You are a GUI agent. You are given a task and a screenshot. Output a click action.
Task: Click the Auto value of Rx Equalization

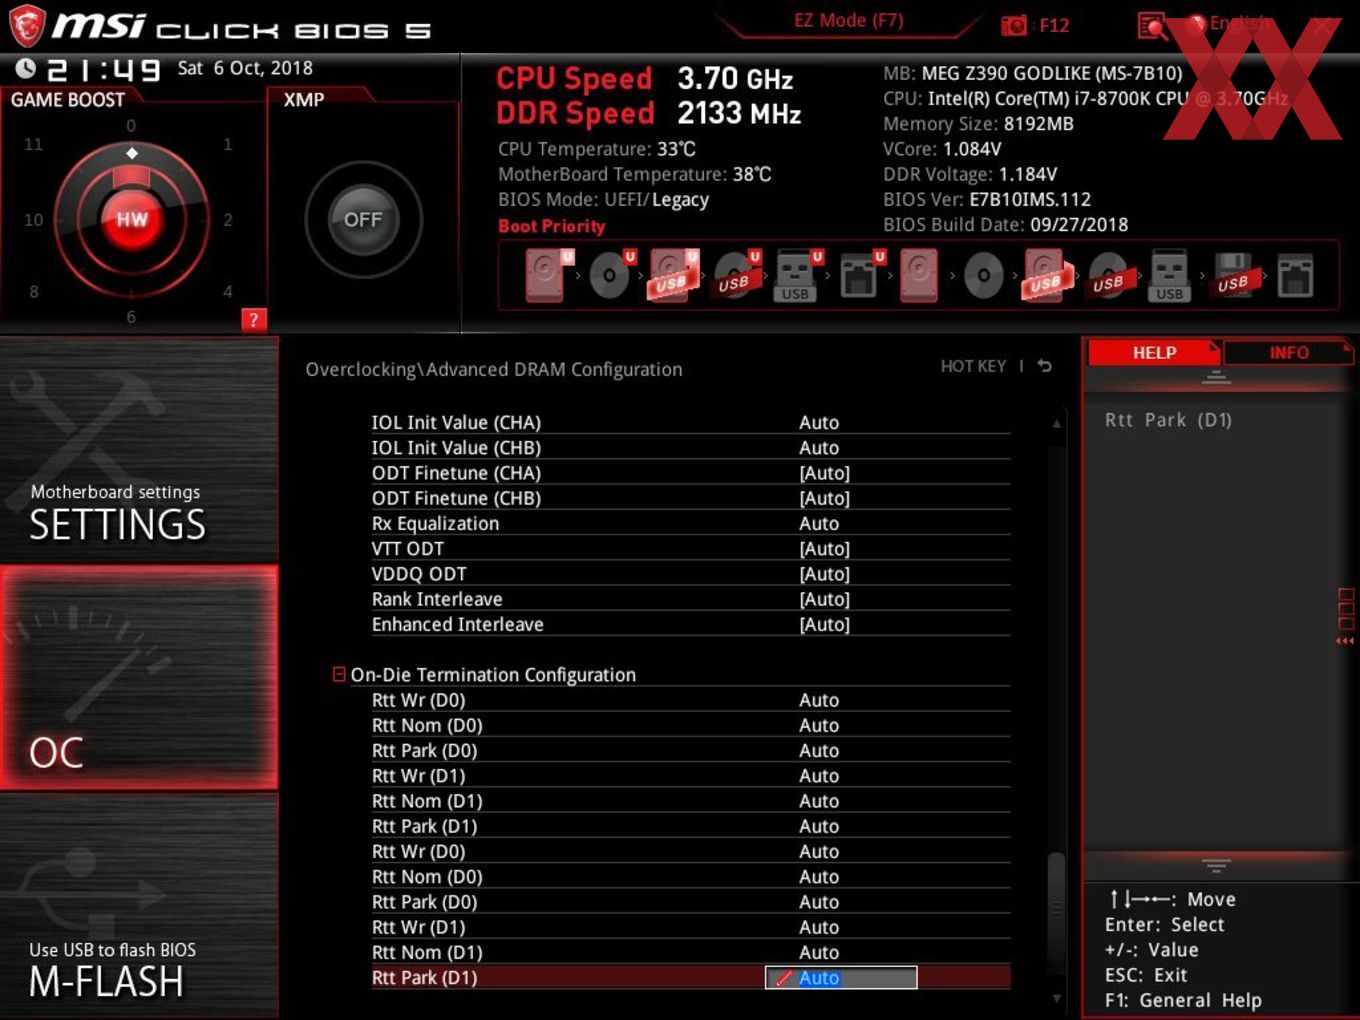point(819,523)
